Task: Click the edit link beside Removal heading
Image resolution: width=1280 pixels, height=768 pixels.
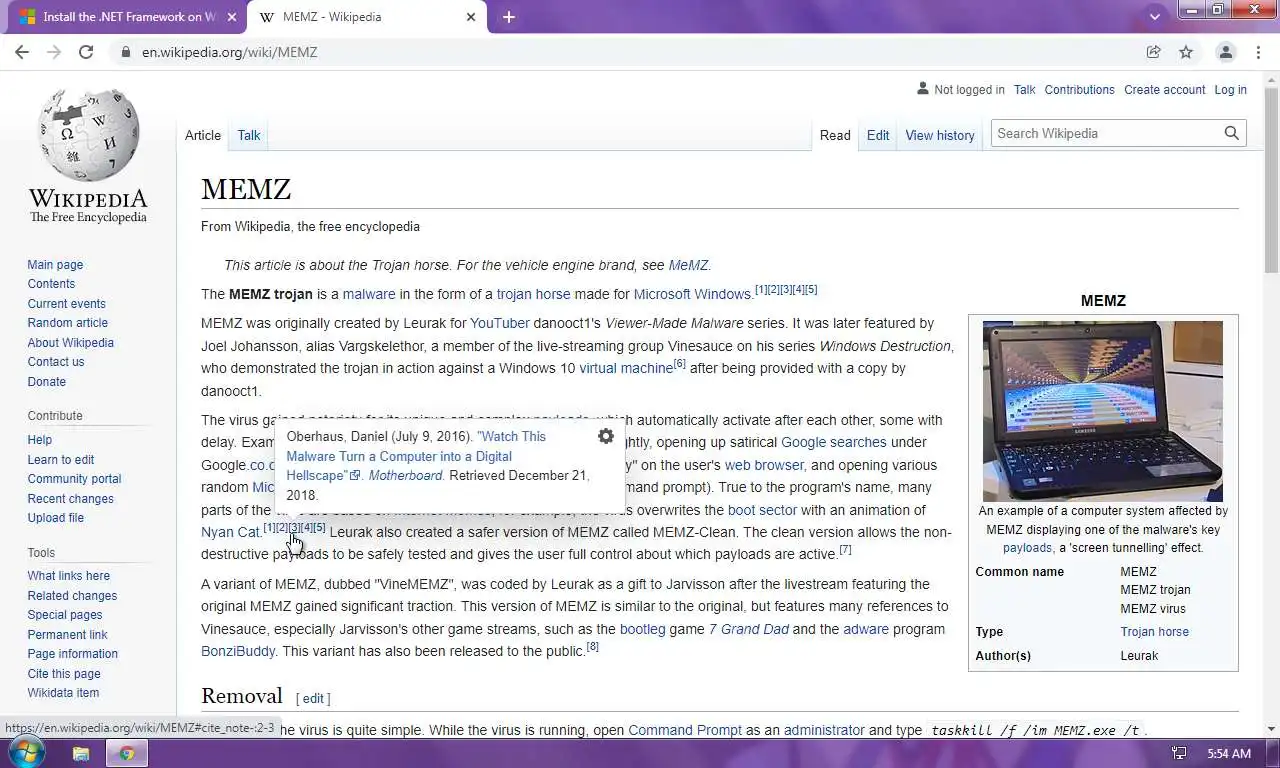Action: click(313, 698)
